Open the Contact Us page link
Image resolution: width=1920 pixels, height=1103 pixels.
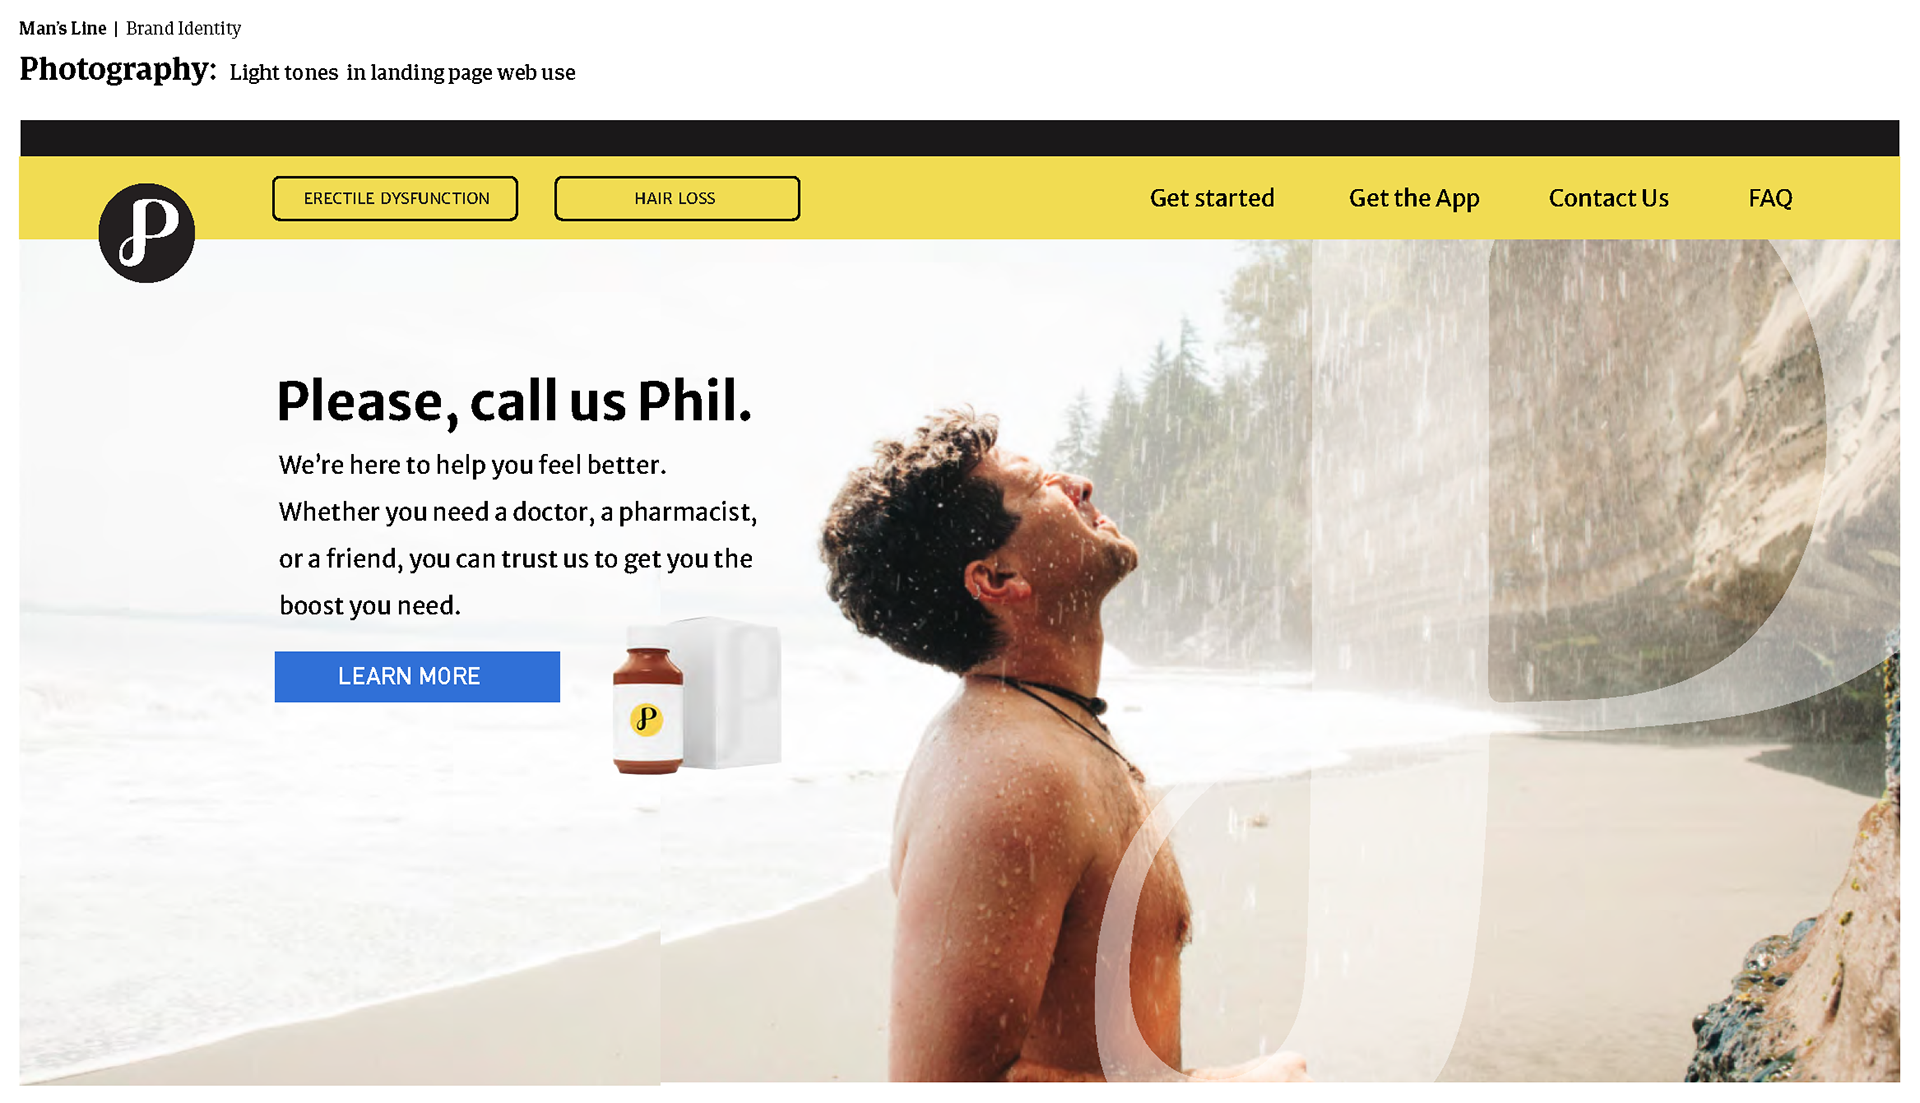(x=1609, y=198)
